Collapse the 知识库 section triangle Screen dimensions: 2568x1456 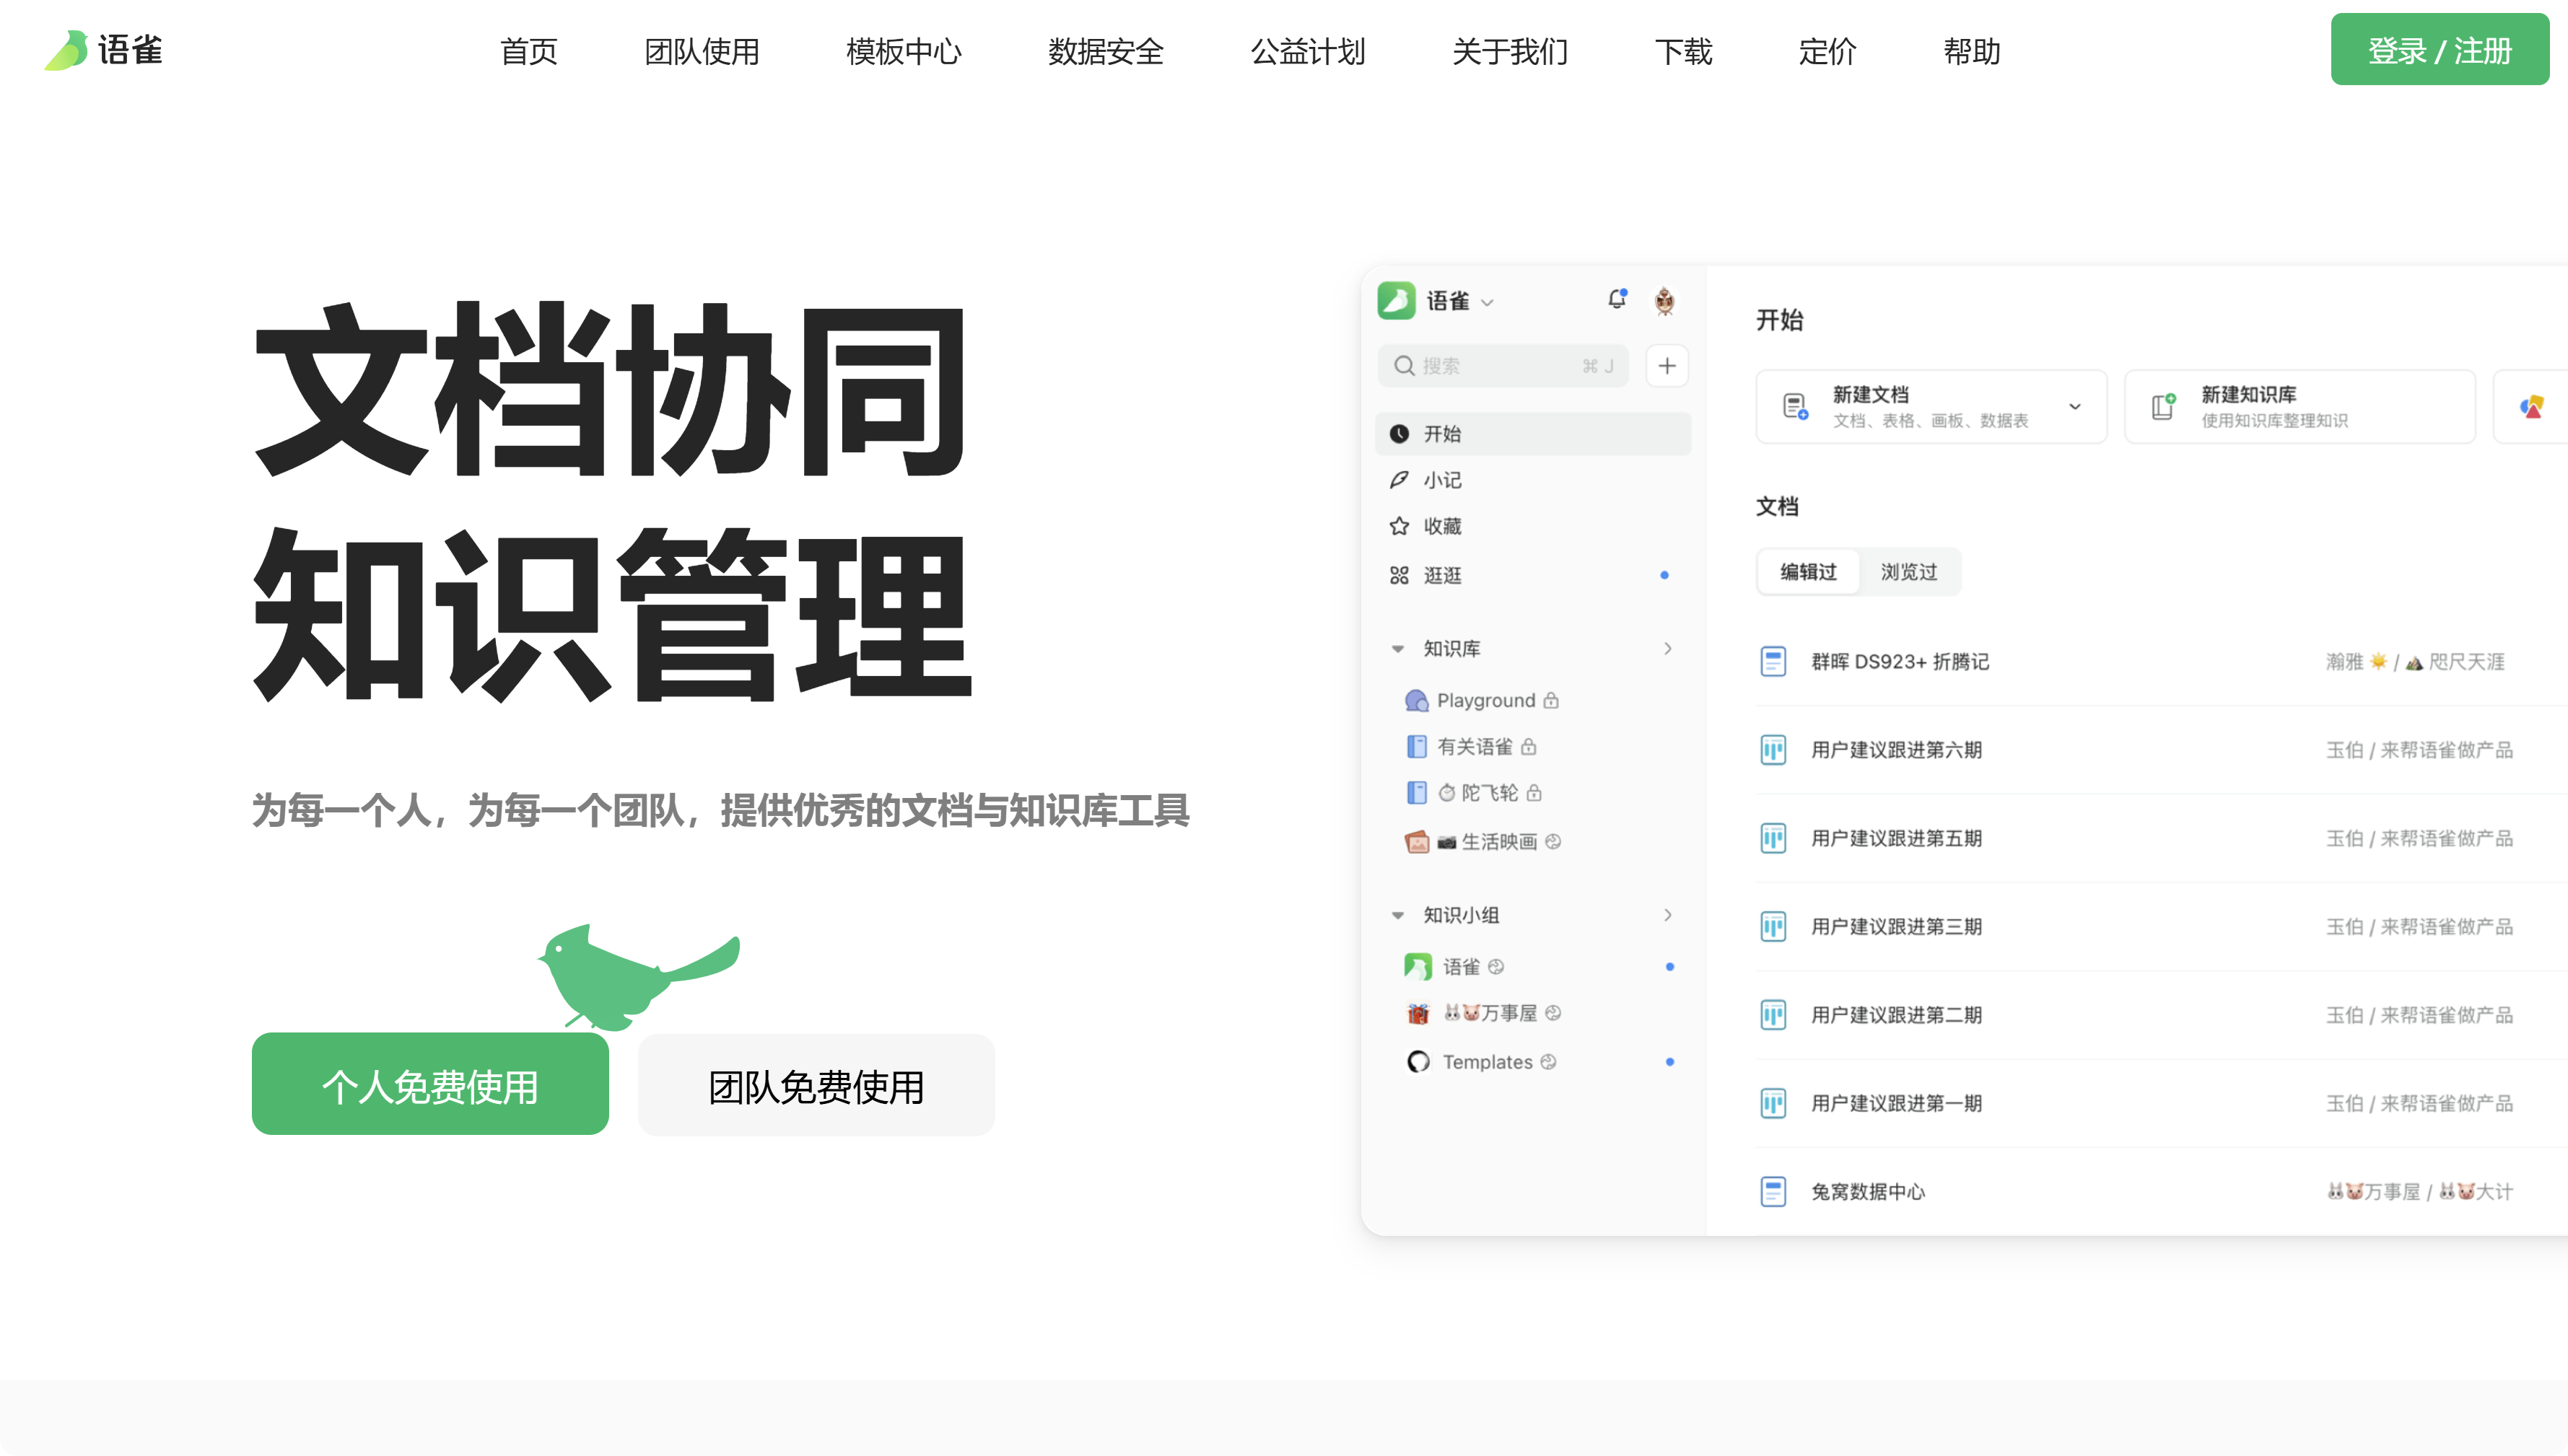pos(1397,649)
